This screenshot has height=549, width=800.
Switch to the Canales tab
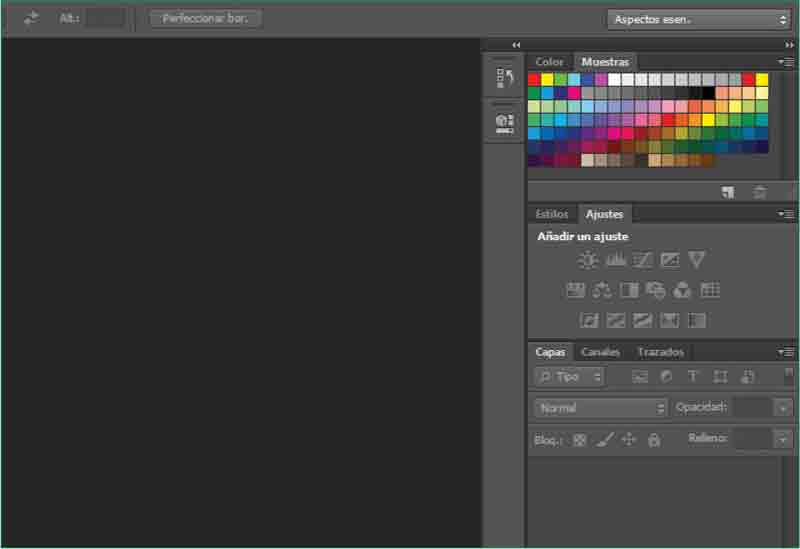(600, 352)
